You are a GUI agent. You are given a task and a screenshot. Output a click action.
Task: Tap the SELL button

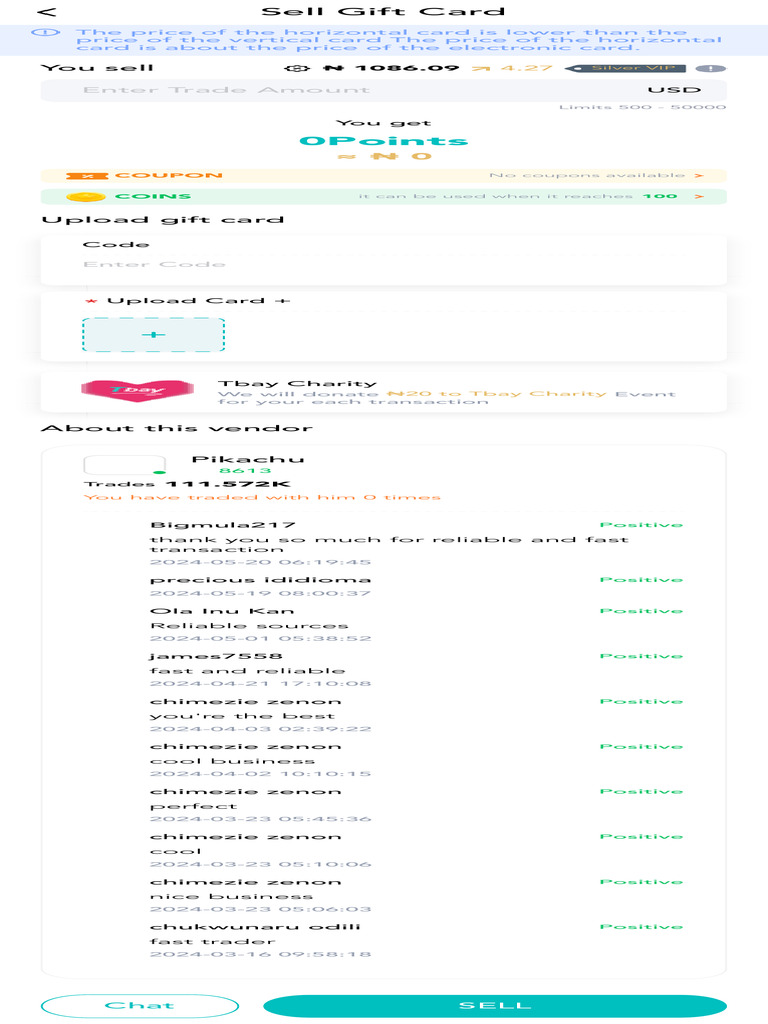(x=495, y=1006)
